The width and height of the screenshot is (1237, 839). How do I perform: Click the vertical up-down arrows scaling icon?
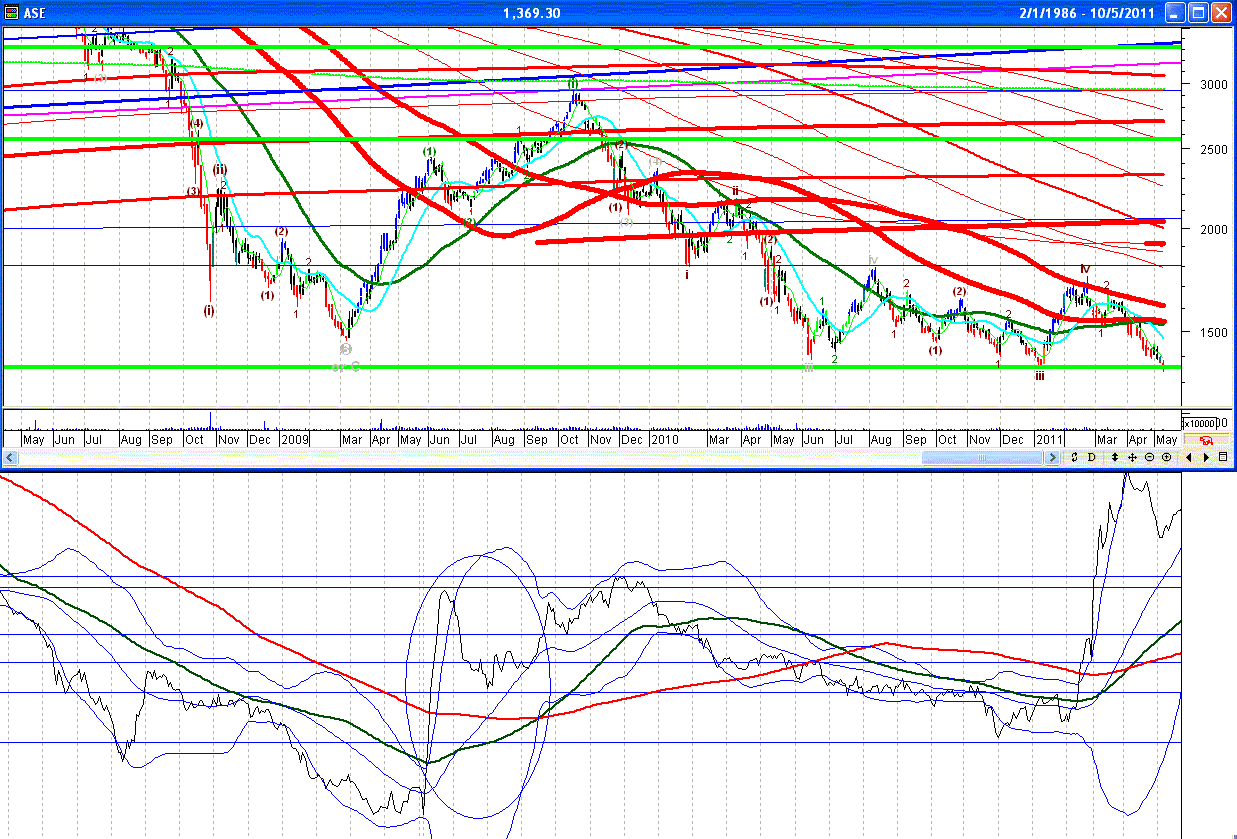[x=1115, y=457]
